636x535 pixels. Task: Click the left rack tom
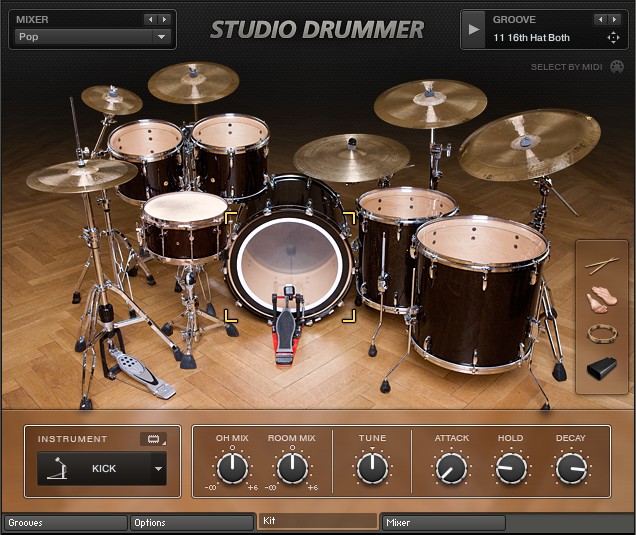click(146, 161)
